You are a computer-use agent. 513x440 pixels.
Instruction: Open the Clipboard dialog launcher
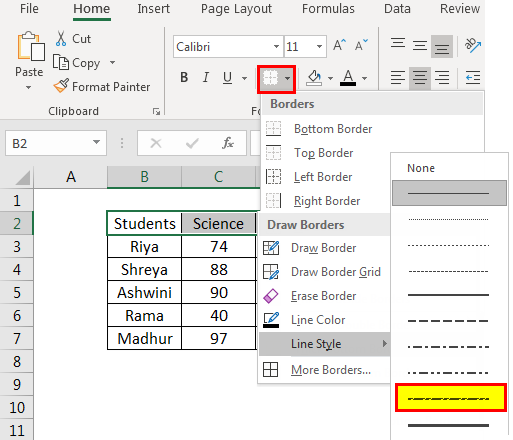click(x=156, y=112)
